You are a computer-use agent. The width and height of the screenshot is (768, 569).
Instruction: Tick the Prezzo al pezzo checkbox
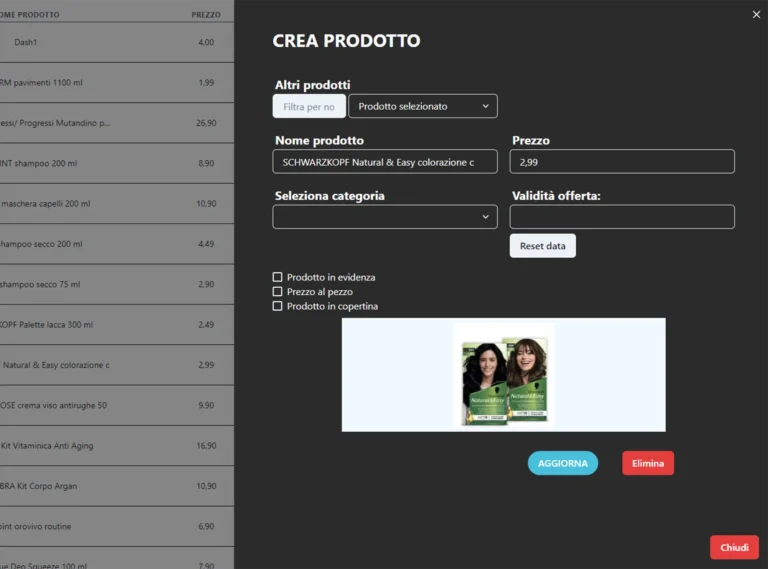(277, 292)
